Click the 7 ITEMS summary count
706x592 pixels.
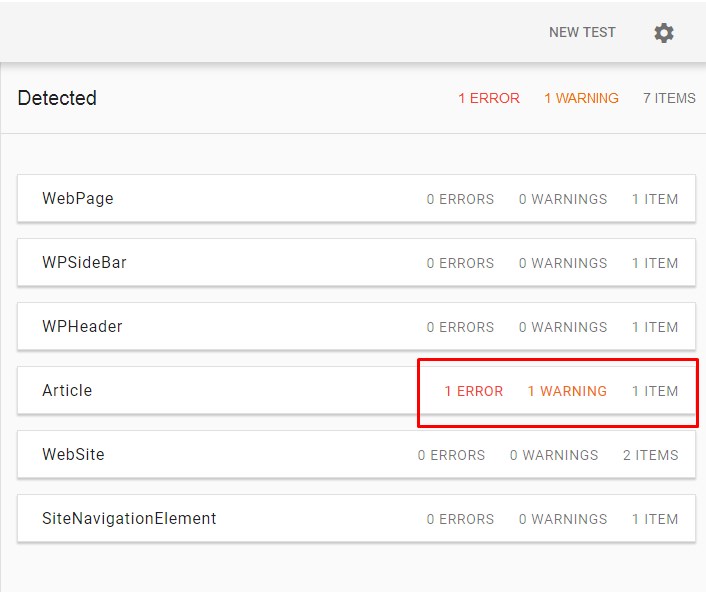(669, 98)
